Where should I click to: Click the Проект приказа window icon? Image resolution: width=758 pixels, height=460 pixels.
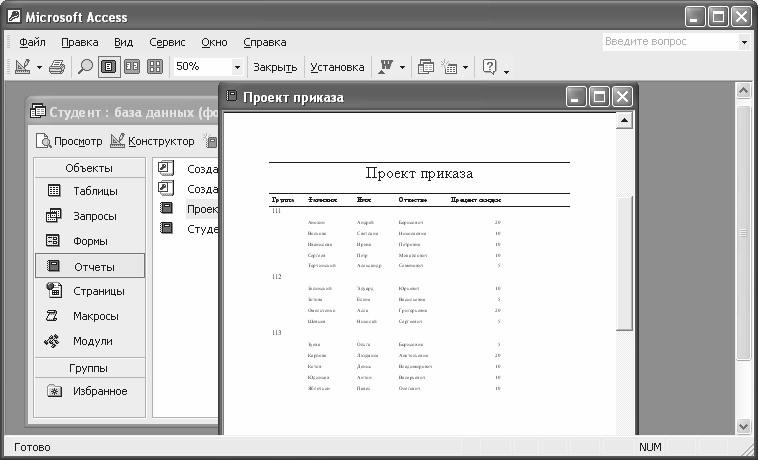pos(232,96)
